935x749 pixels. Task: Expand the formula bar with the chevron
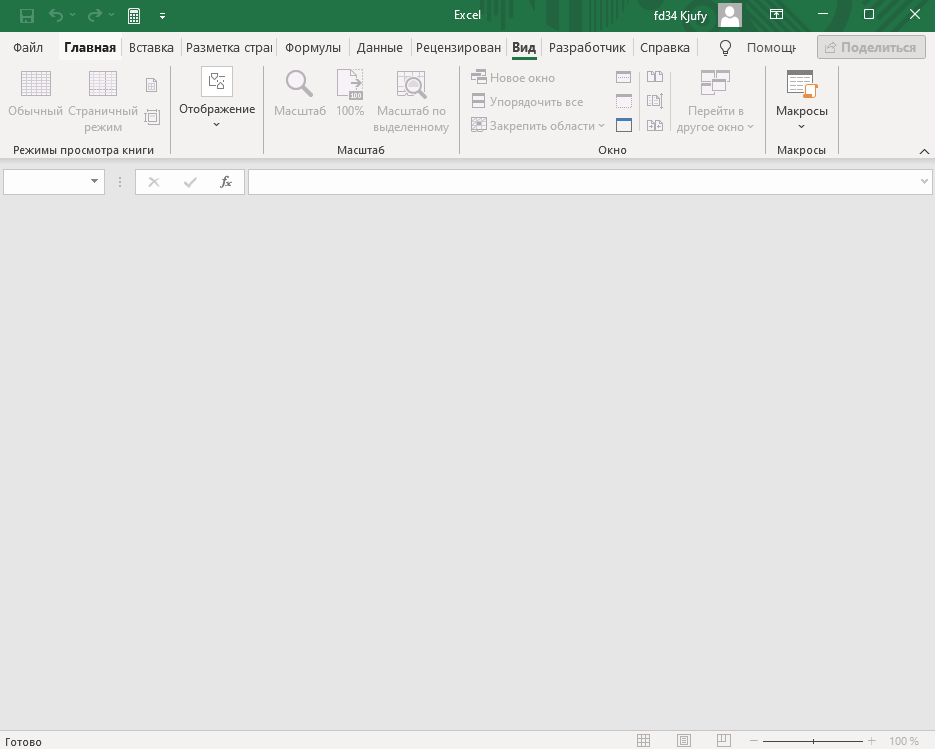click(x=924, y=182)
